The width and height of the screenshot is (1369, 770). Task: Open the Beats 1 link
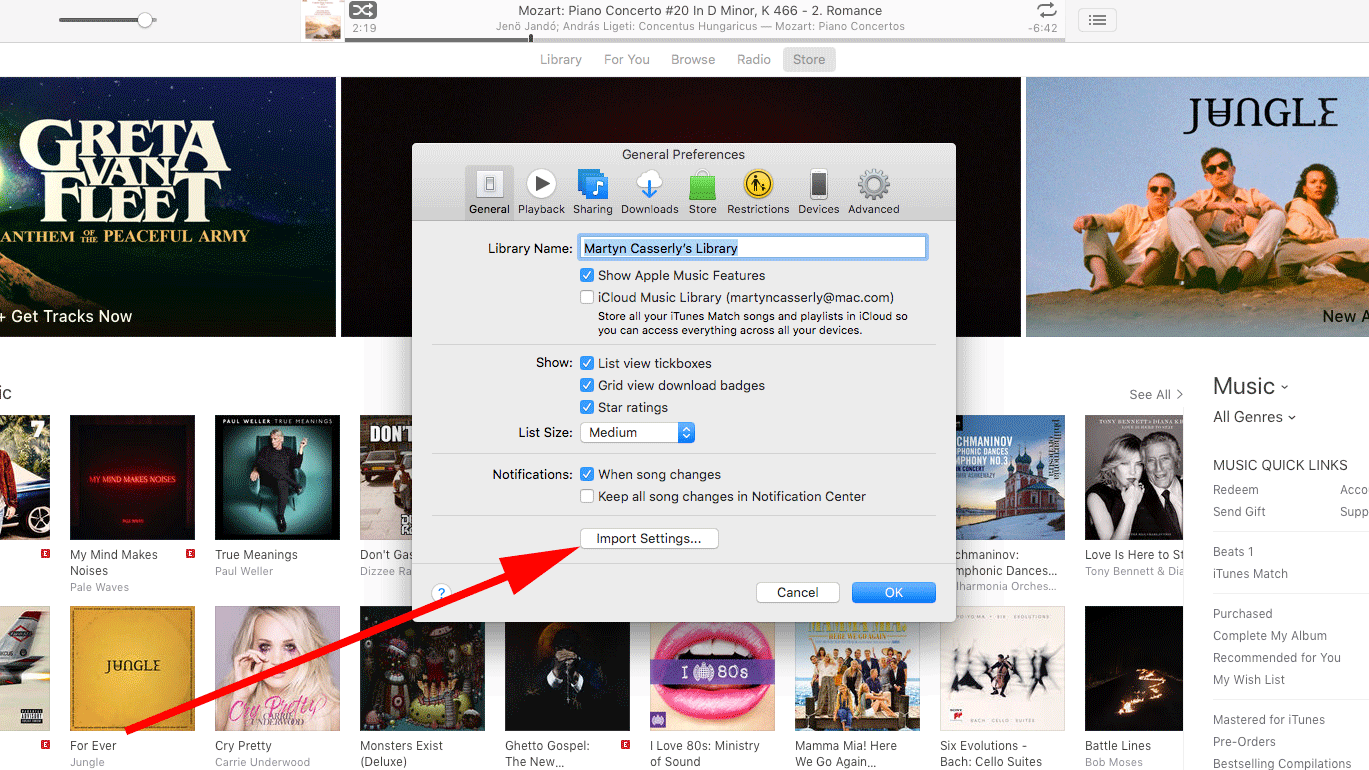click(1233, 552)
